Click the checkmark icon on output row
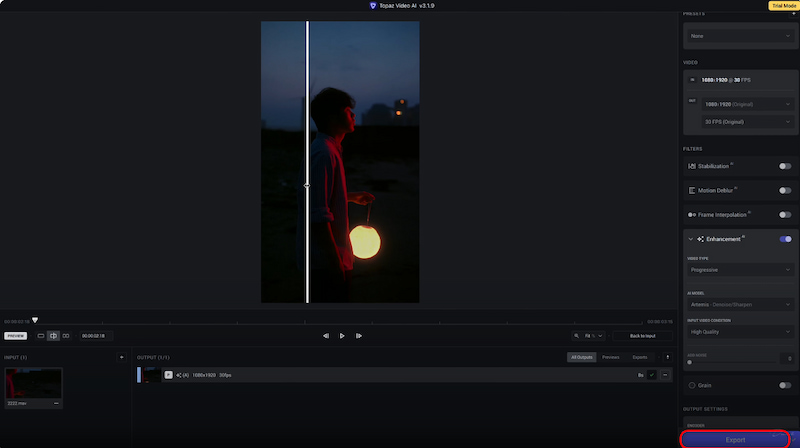Screen dimensions: 800x448 click(x=652, y=375)
